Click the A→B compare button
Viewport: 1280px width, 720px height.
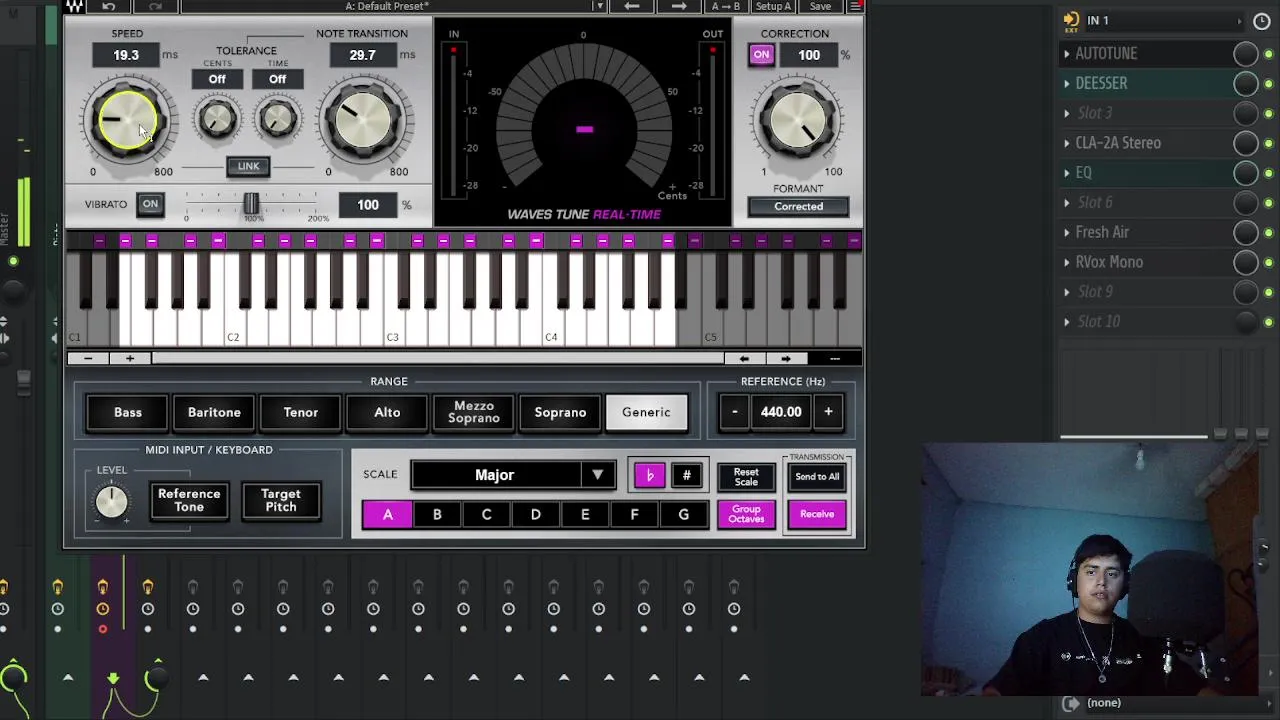[x=726, y=6]
